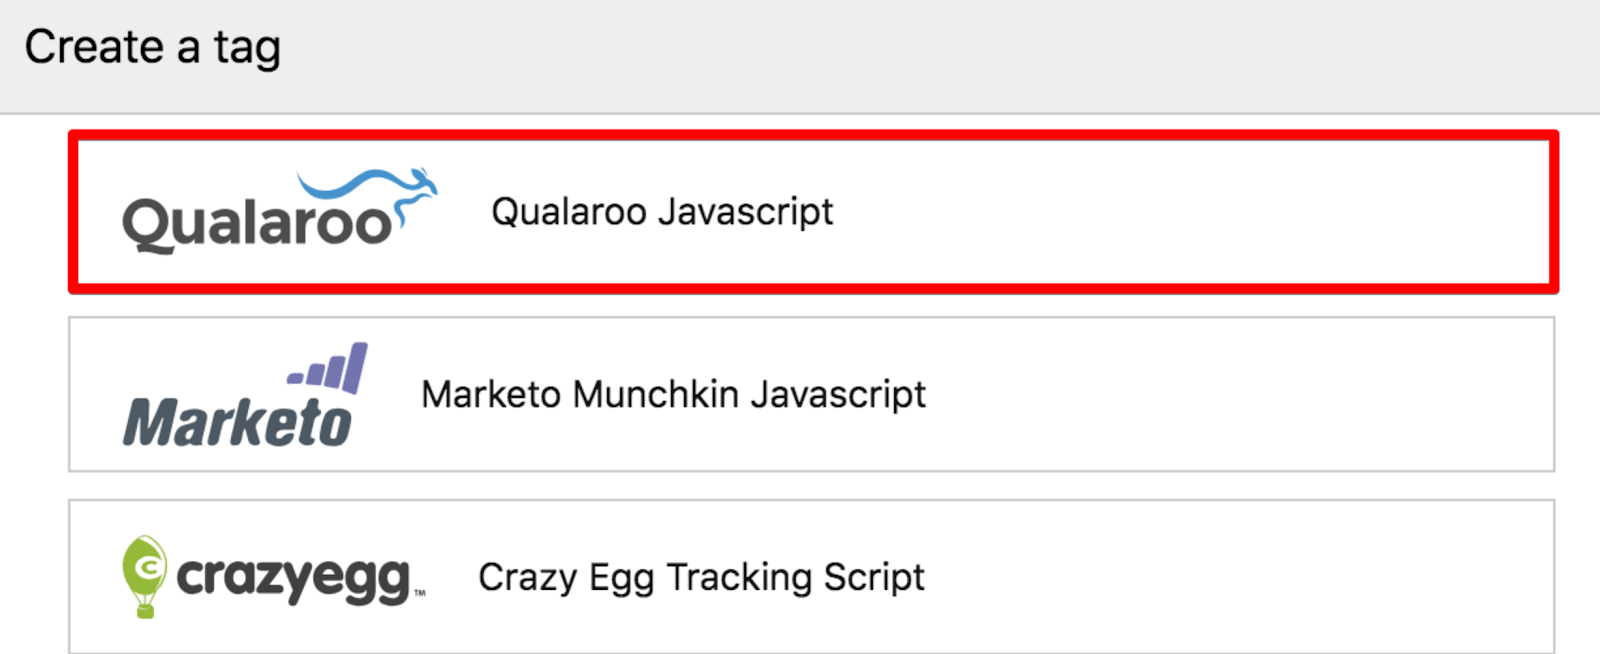Click the Create a tag heading

(152, 47)
